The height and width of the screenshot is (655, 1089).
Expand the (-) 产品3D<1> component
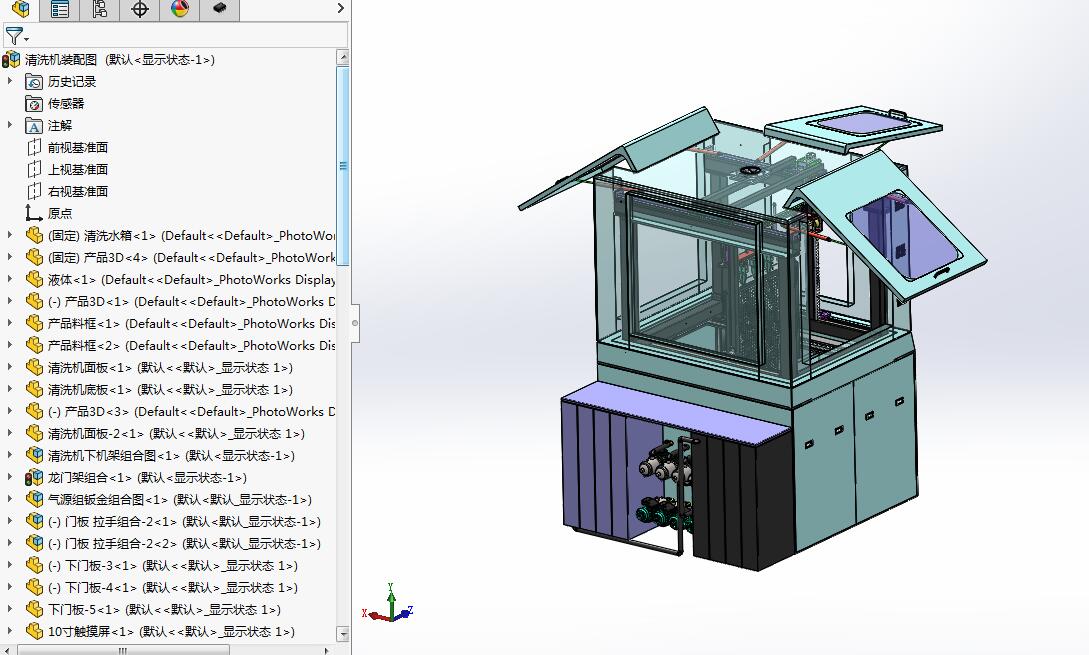click(x=10, y=301)
